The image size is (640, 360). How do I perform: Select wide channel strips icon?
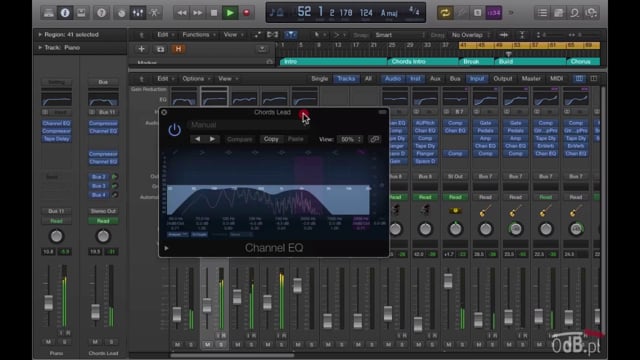point(594,78)
